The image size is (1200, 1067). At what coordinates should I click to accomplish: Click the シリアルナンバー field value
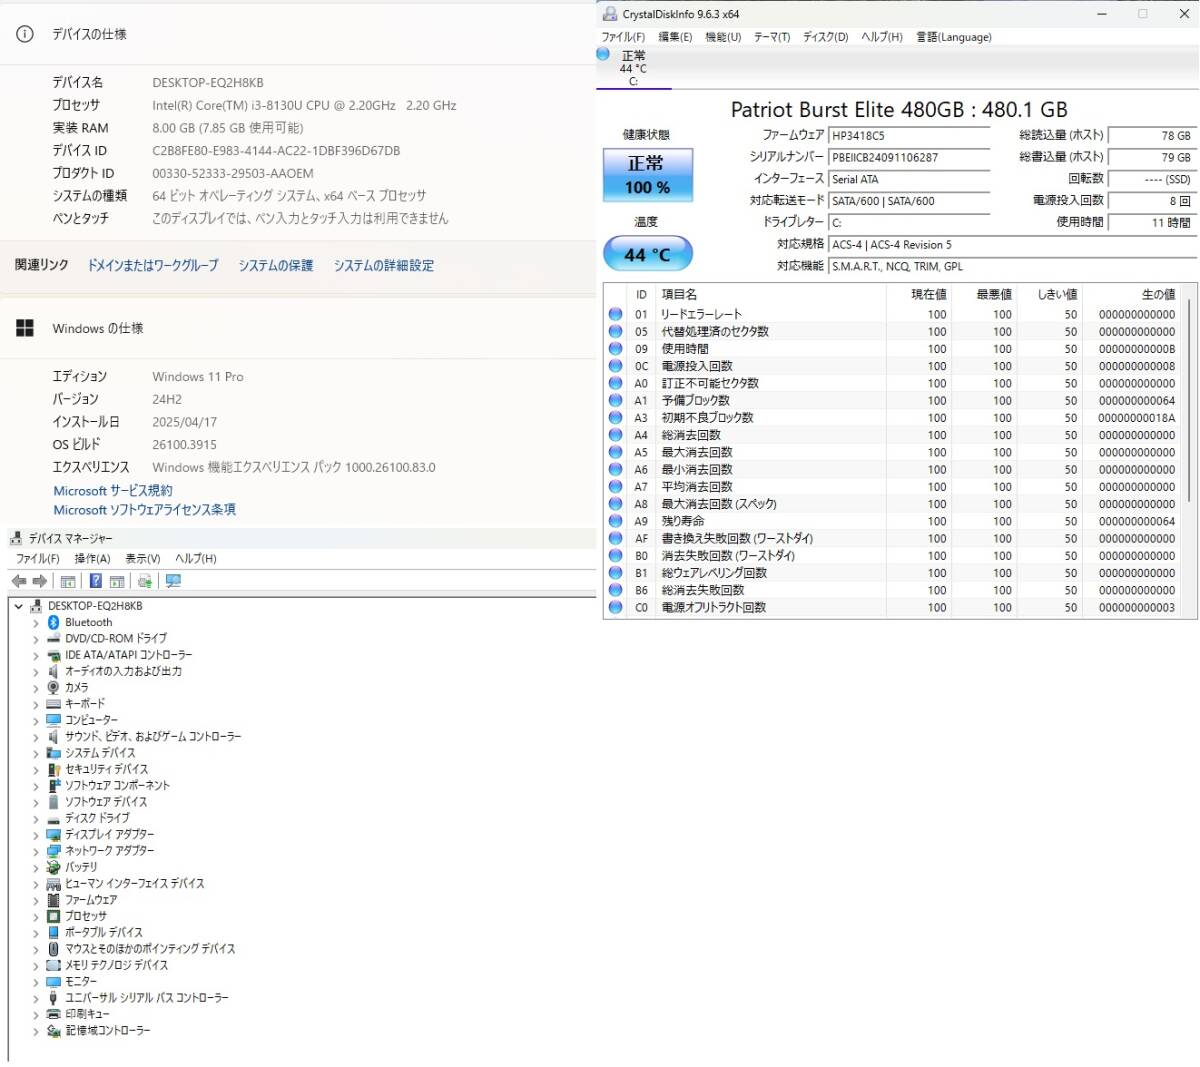tap(908, 158)
